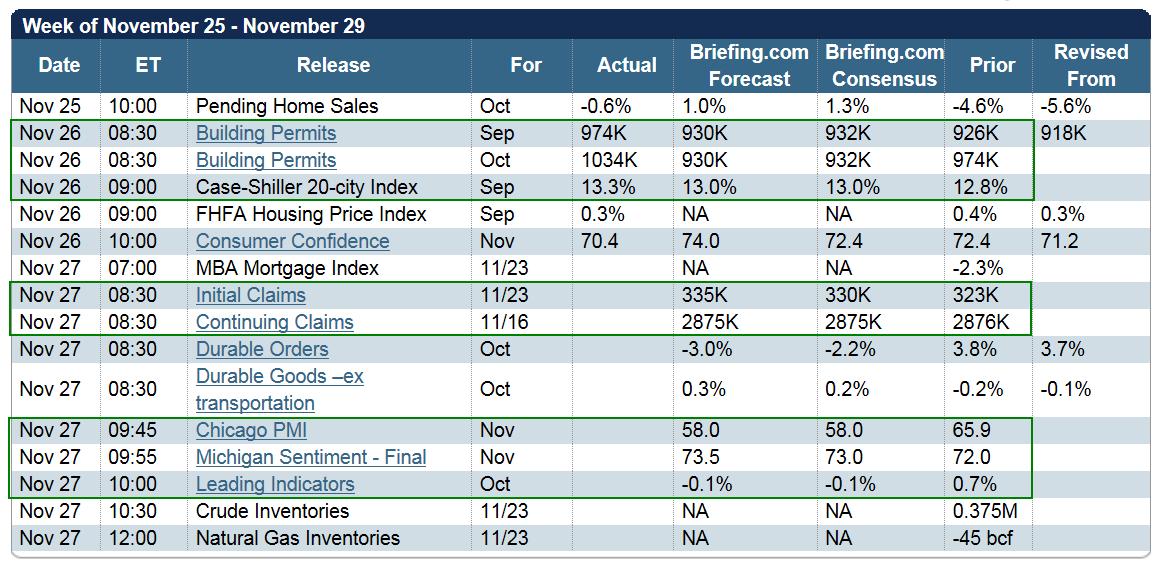Open Michigan Sentiment - Final link
Image resolution: width=1168 pixels, height=572 pixels.
tap(311, 457)
